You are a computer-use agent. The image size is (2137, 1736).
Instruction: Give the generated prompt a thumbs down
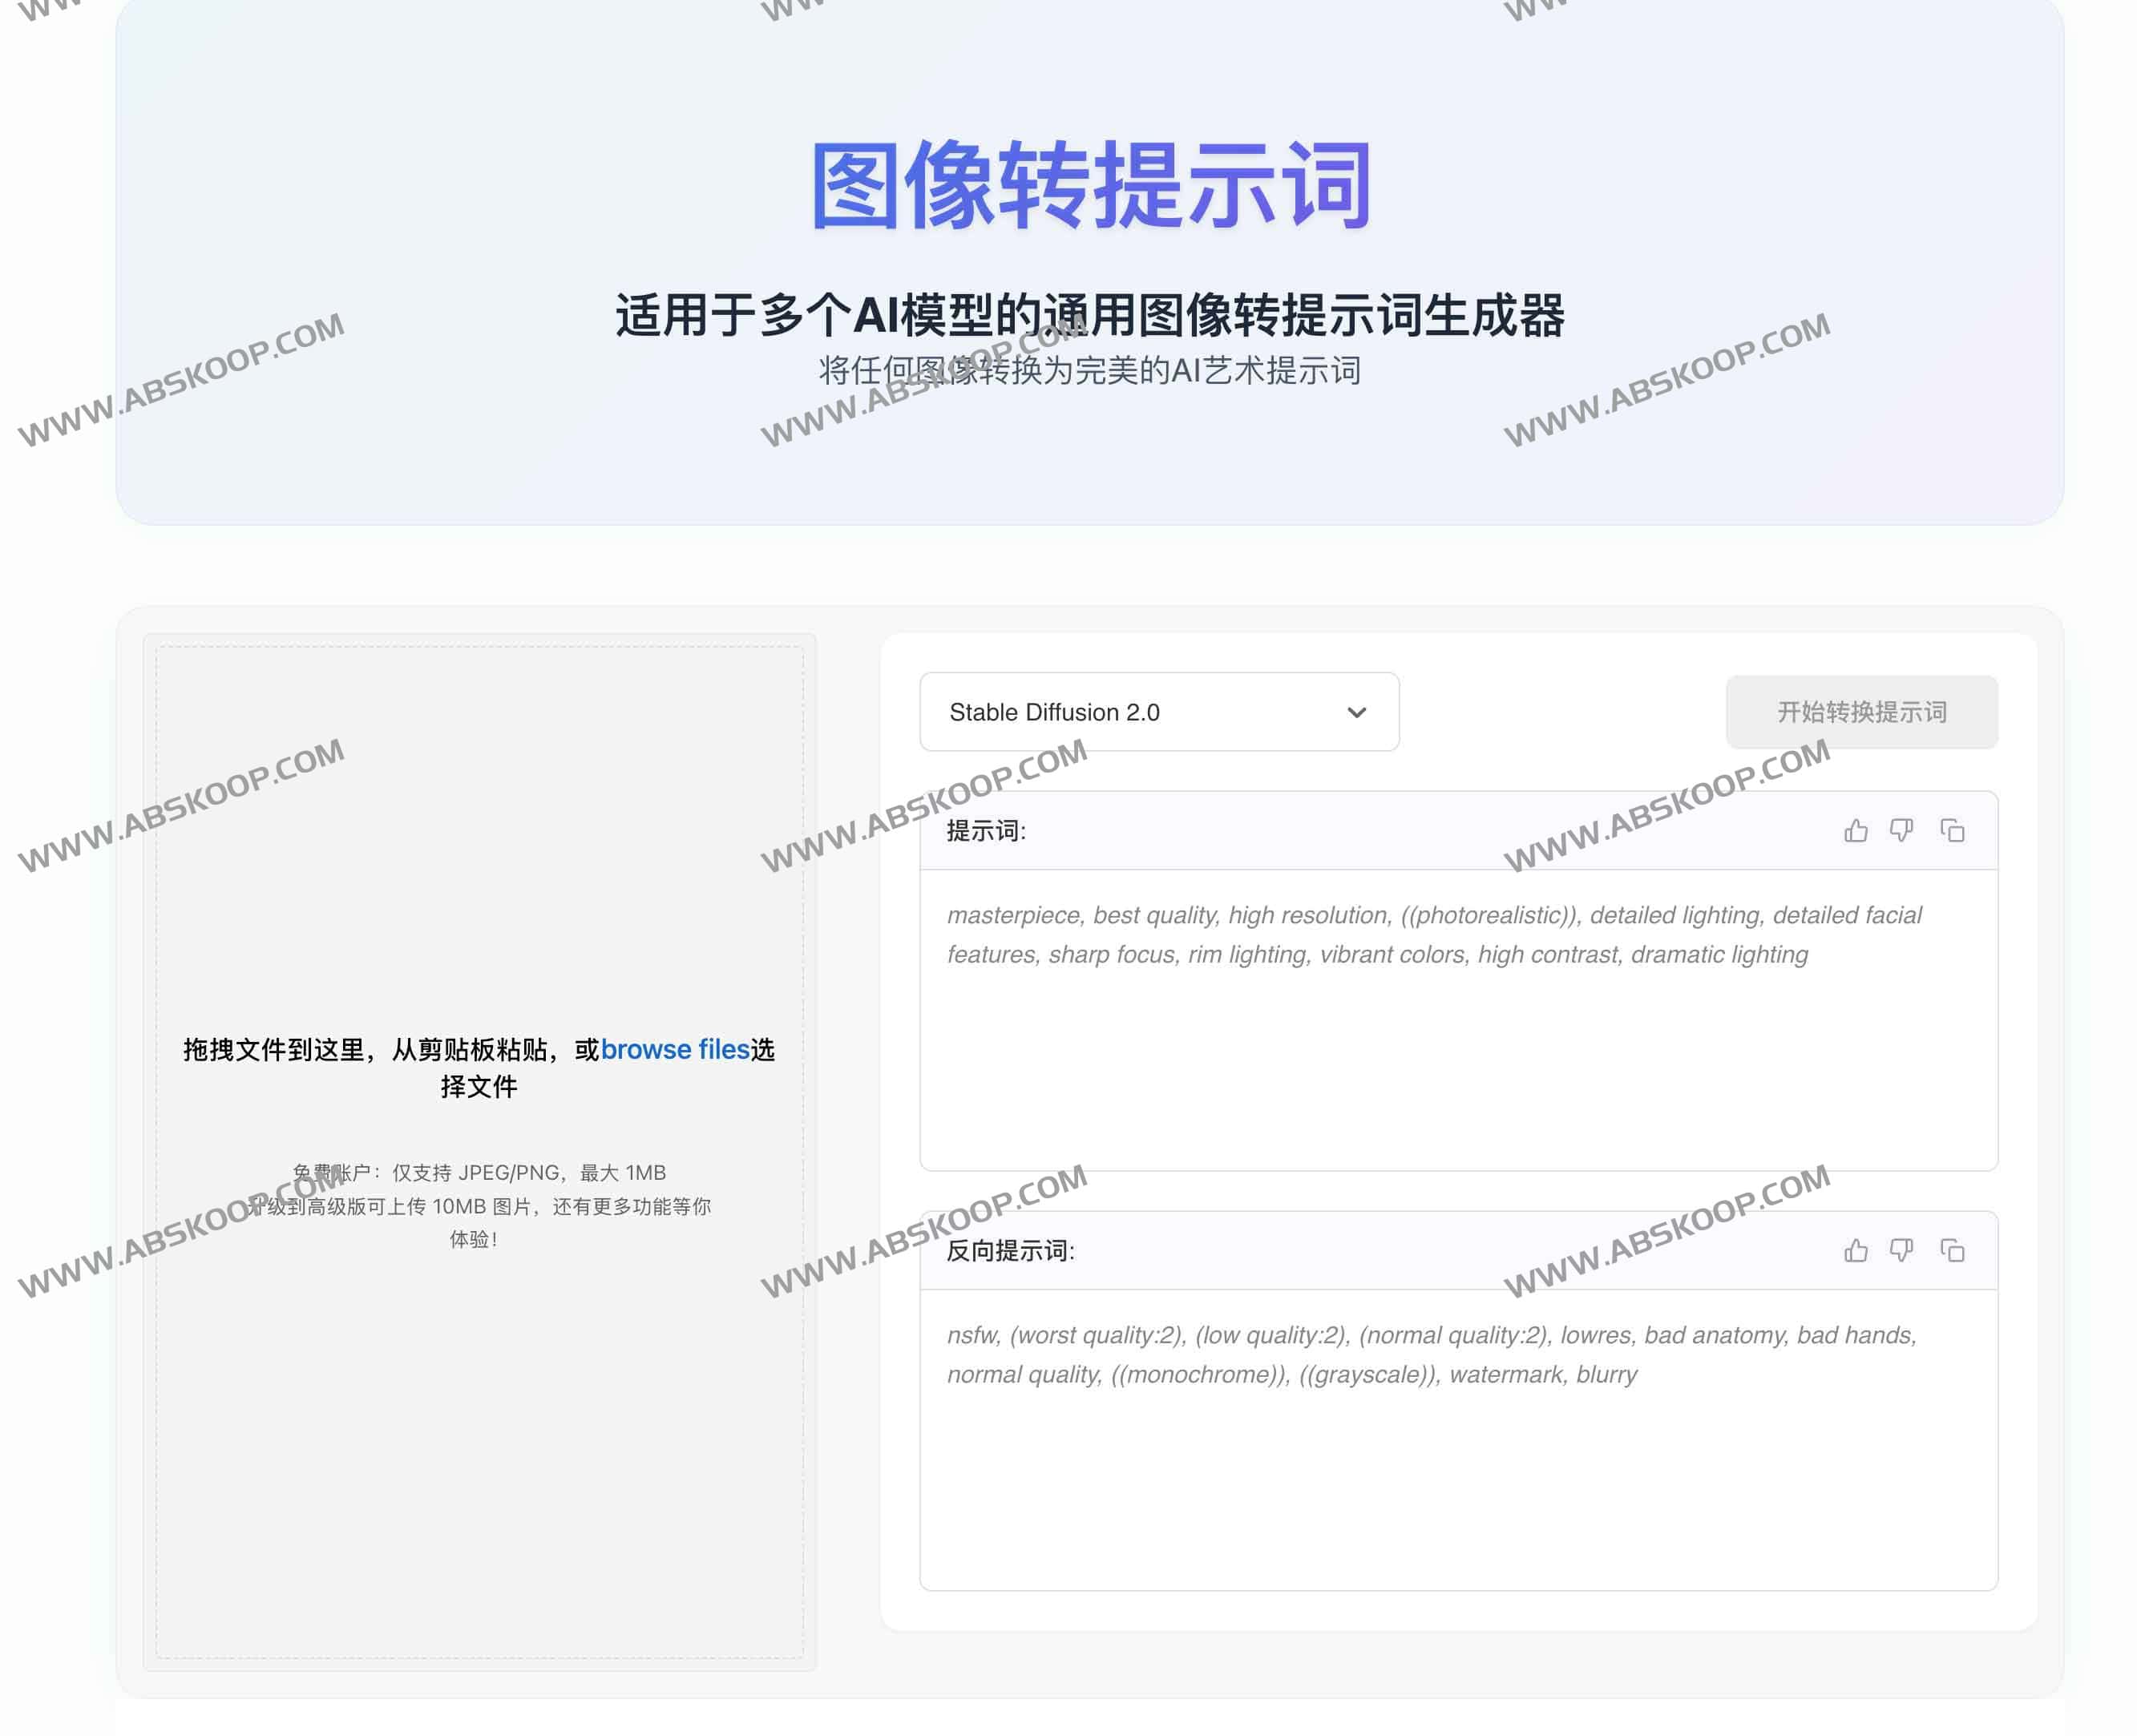tap(1903, 829)
